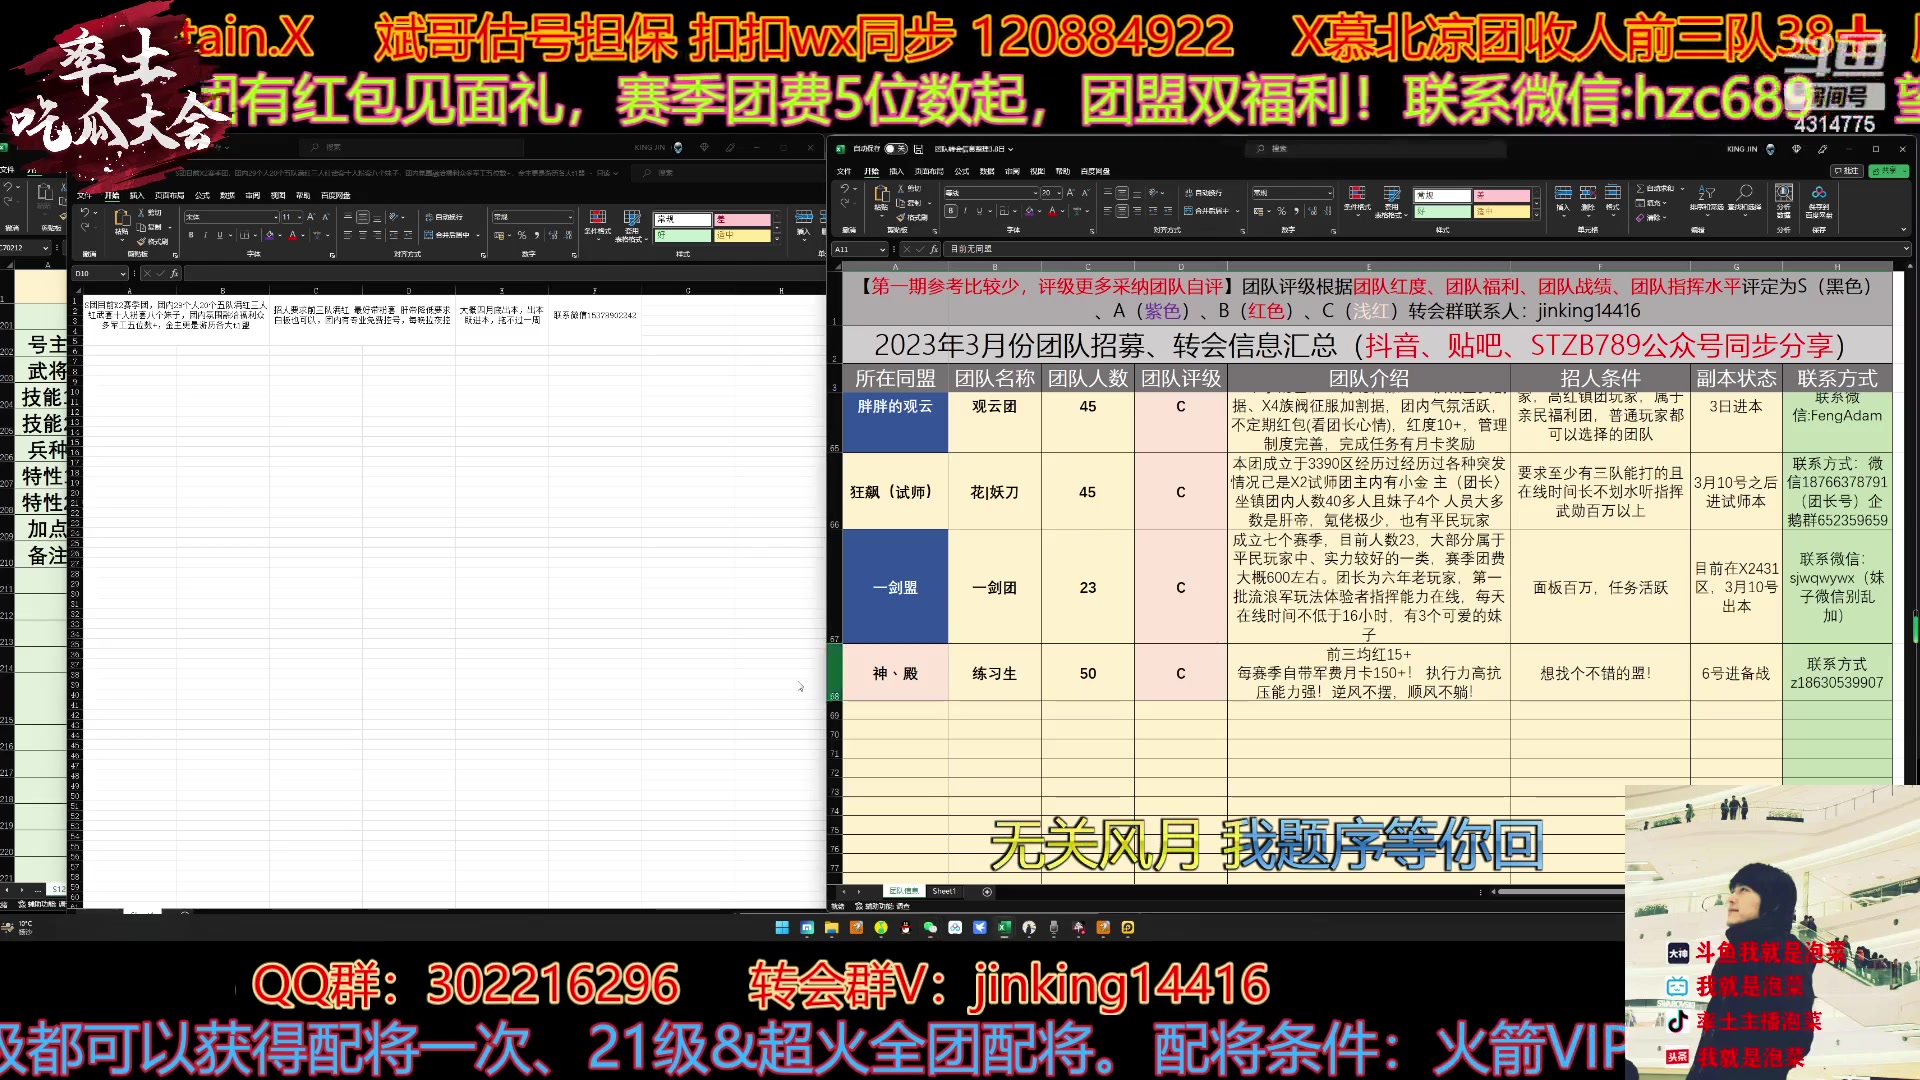Select the 公式 tab in right Excel window
This screenshot has height=1080, width=1920.
(x=961, y=171)
